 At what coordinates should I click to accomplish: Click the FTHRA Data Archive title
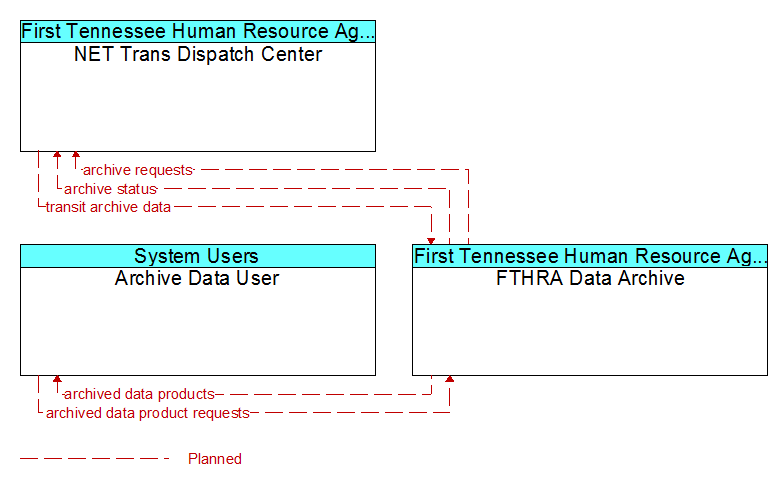pos(590,278)
